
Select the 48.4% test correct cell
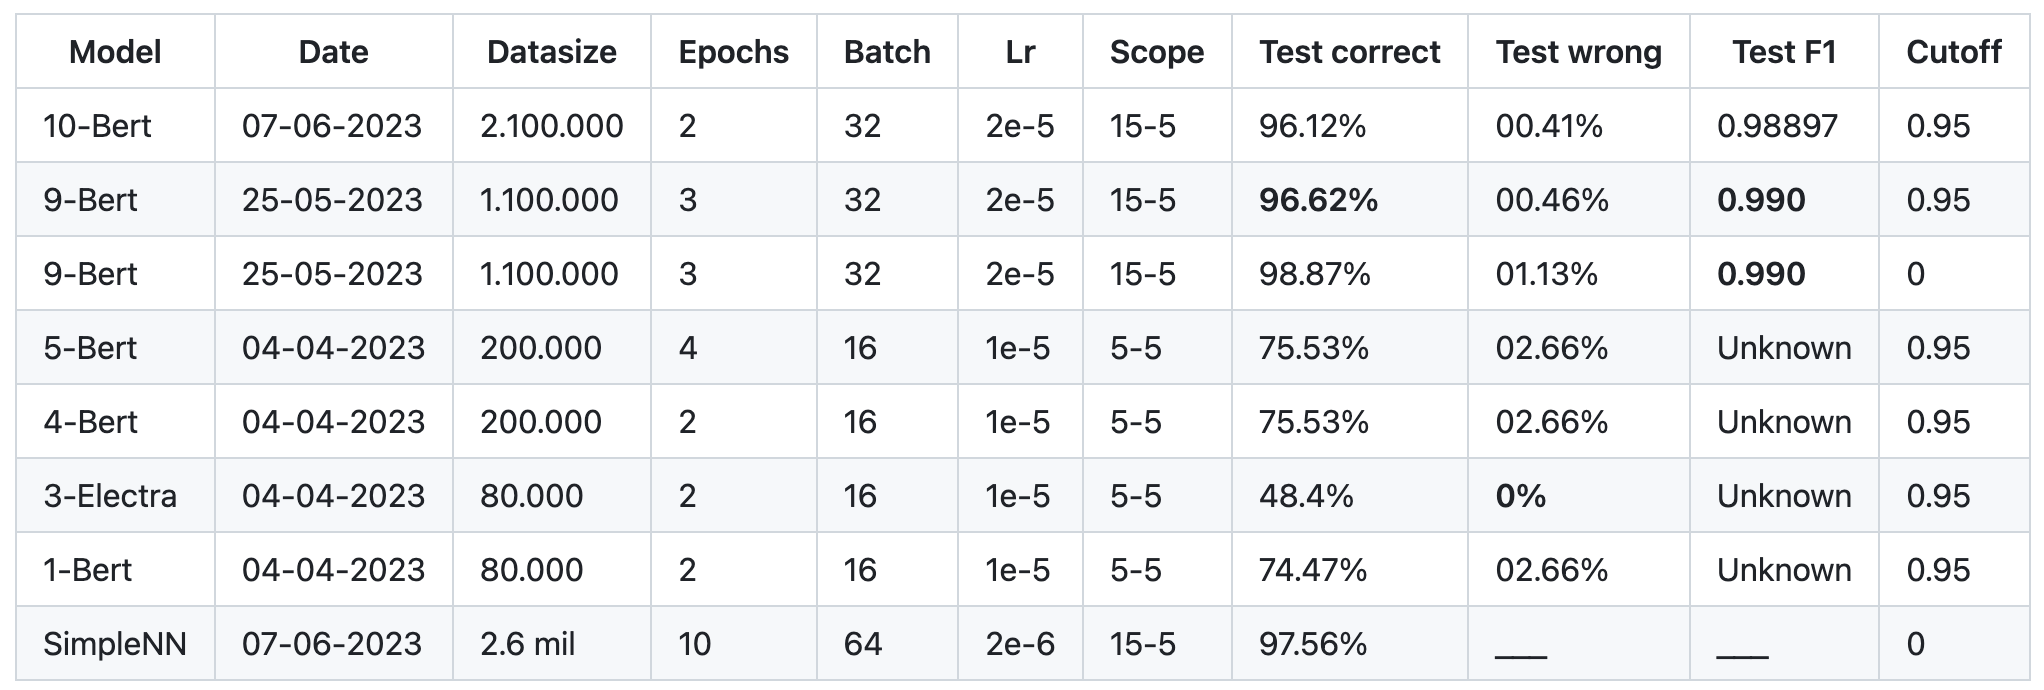(x=1306, y=496)
